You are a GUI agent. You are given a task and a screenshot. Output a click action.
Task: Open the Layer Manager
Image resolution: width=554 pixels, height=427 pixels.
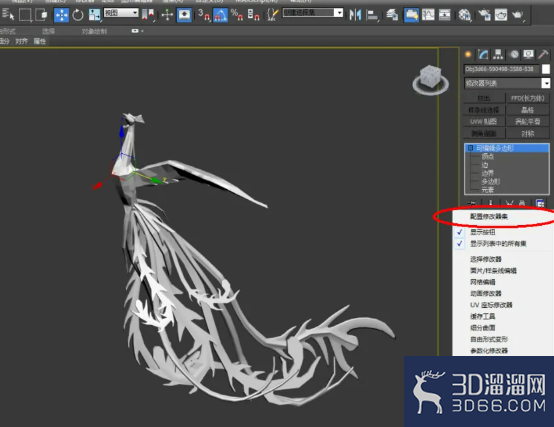(392, 15)
